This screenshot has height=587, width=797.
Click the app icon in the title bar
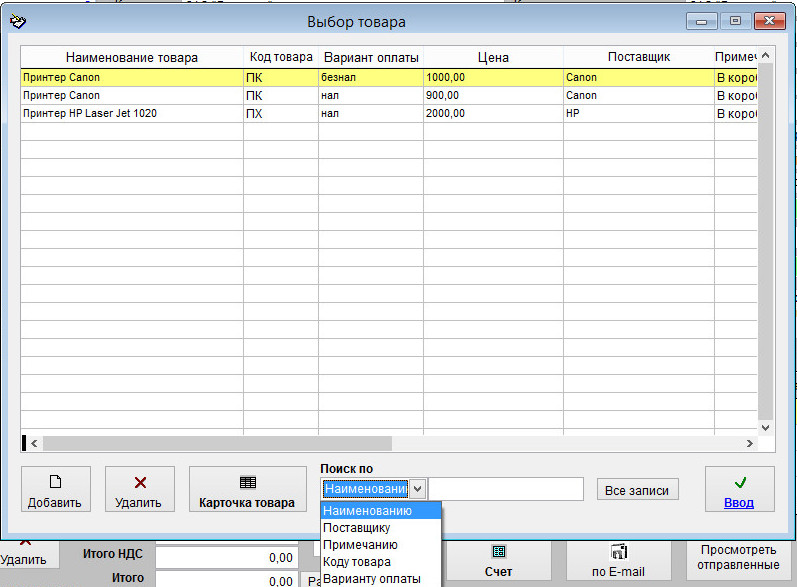tap(18, 21)
